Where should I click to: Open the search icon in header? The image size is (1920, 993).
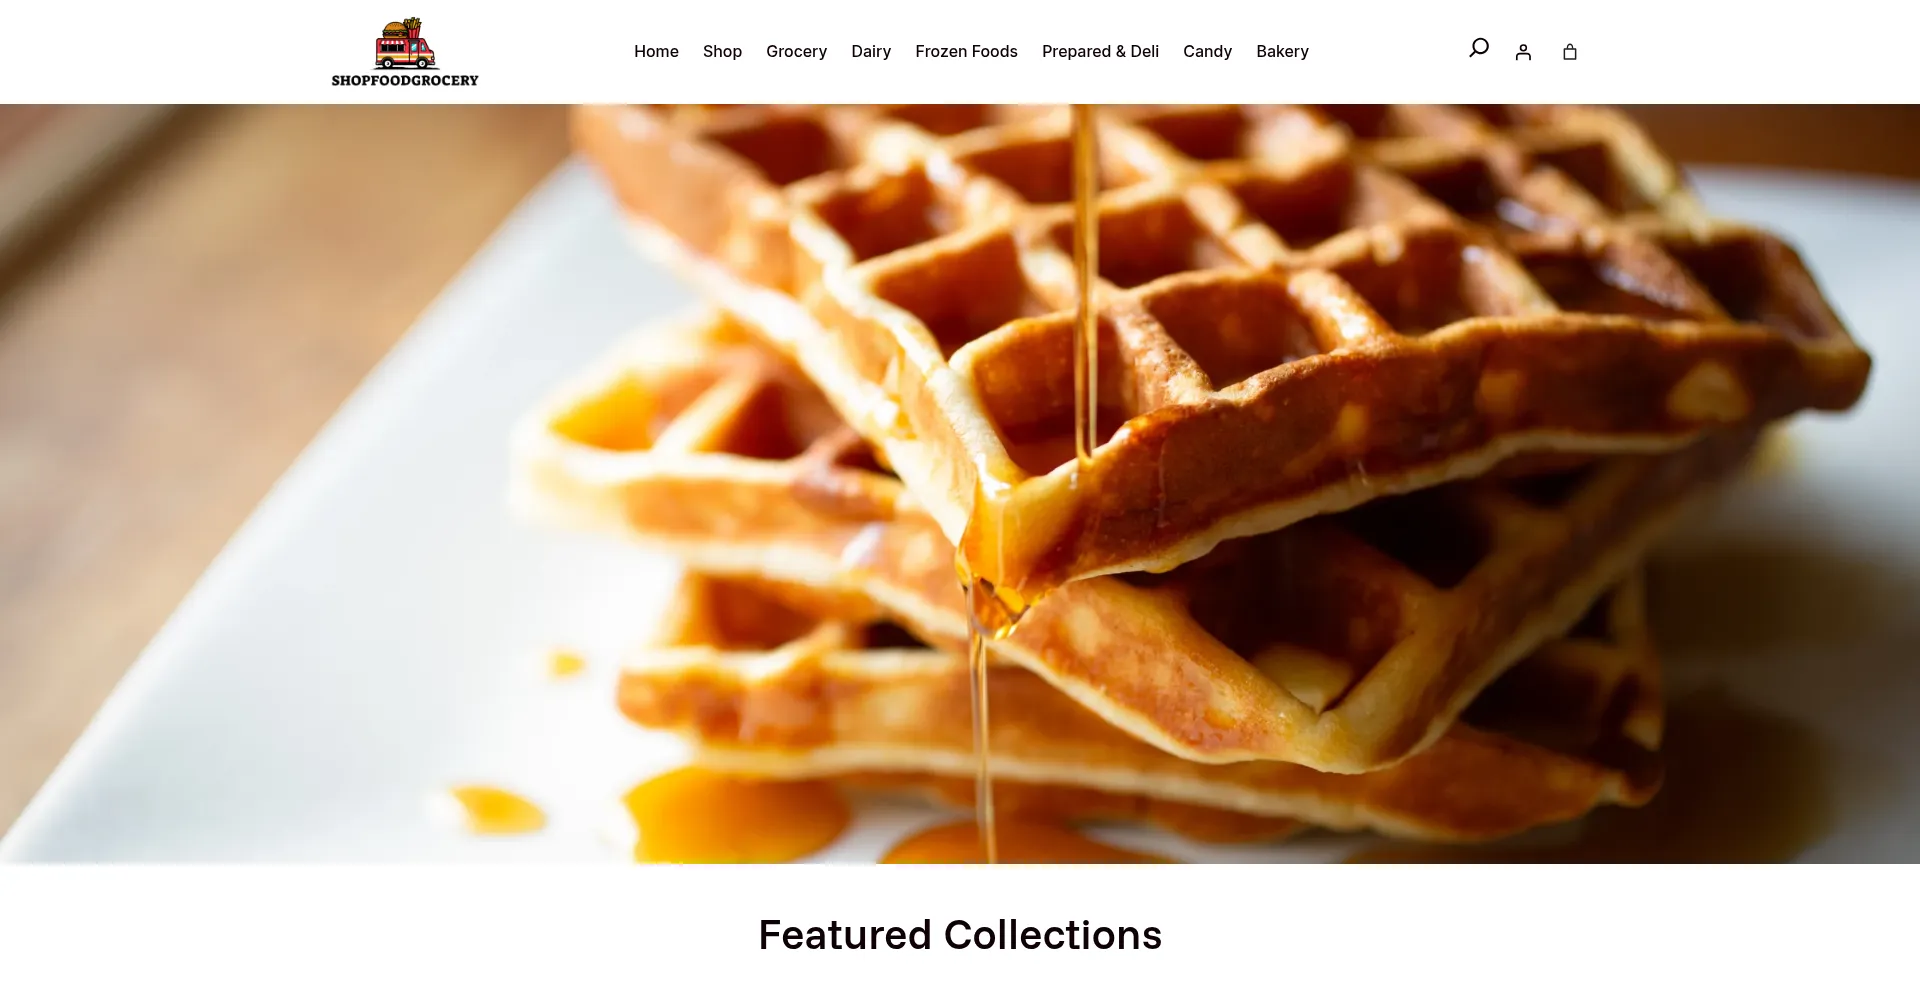click(1478, 48)
